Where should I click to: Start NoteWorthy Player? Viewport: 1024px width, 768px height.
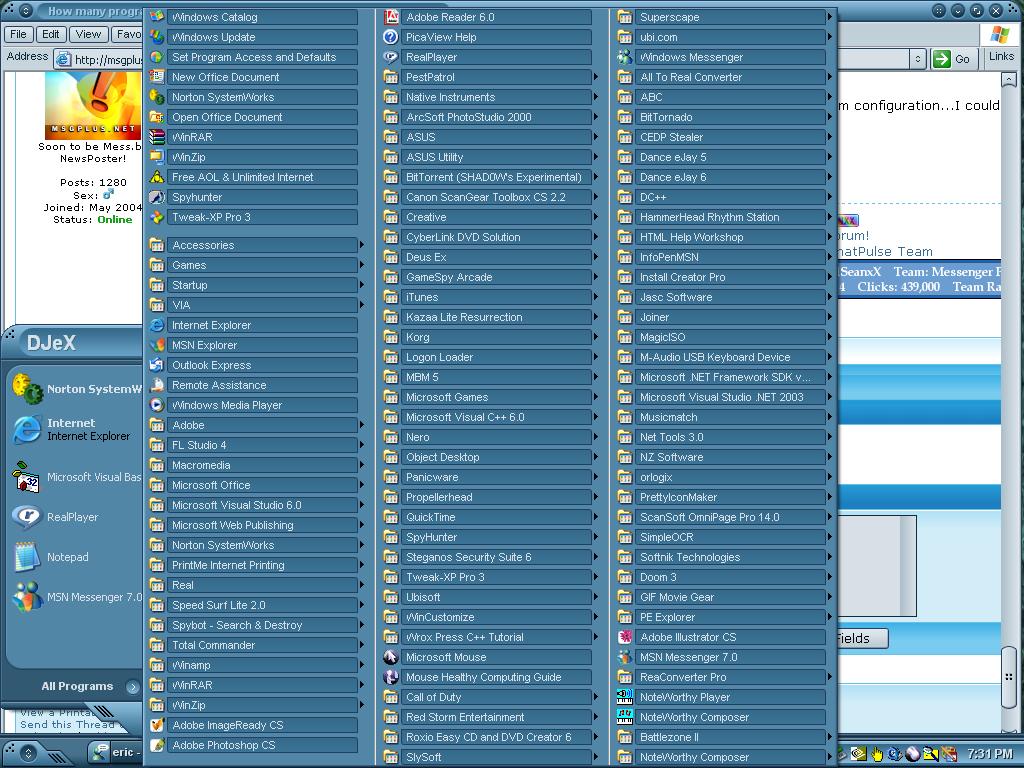pos(722,697)
